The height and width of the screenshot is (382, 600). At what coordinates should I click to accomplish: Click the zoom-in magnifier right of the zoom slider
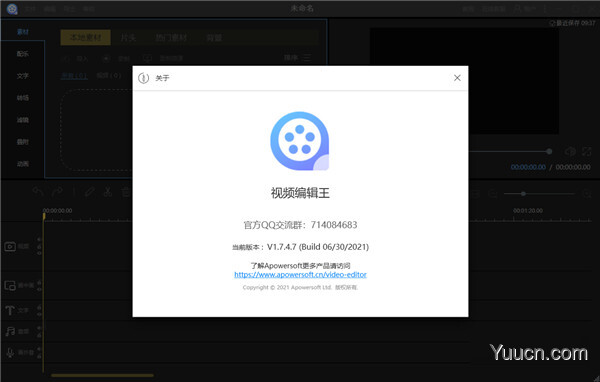587,194
